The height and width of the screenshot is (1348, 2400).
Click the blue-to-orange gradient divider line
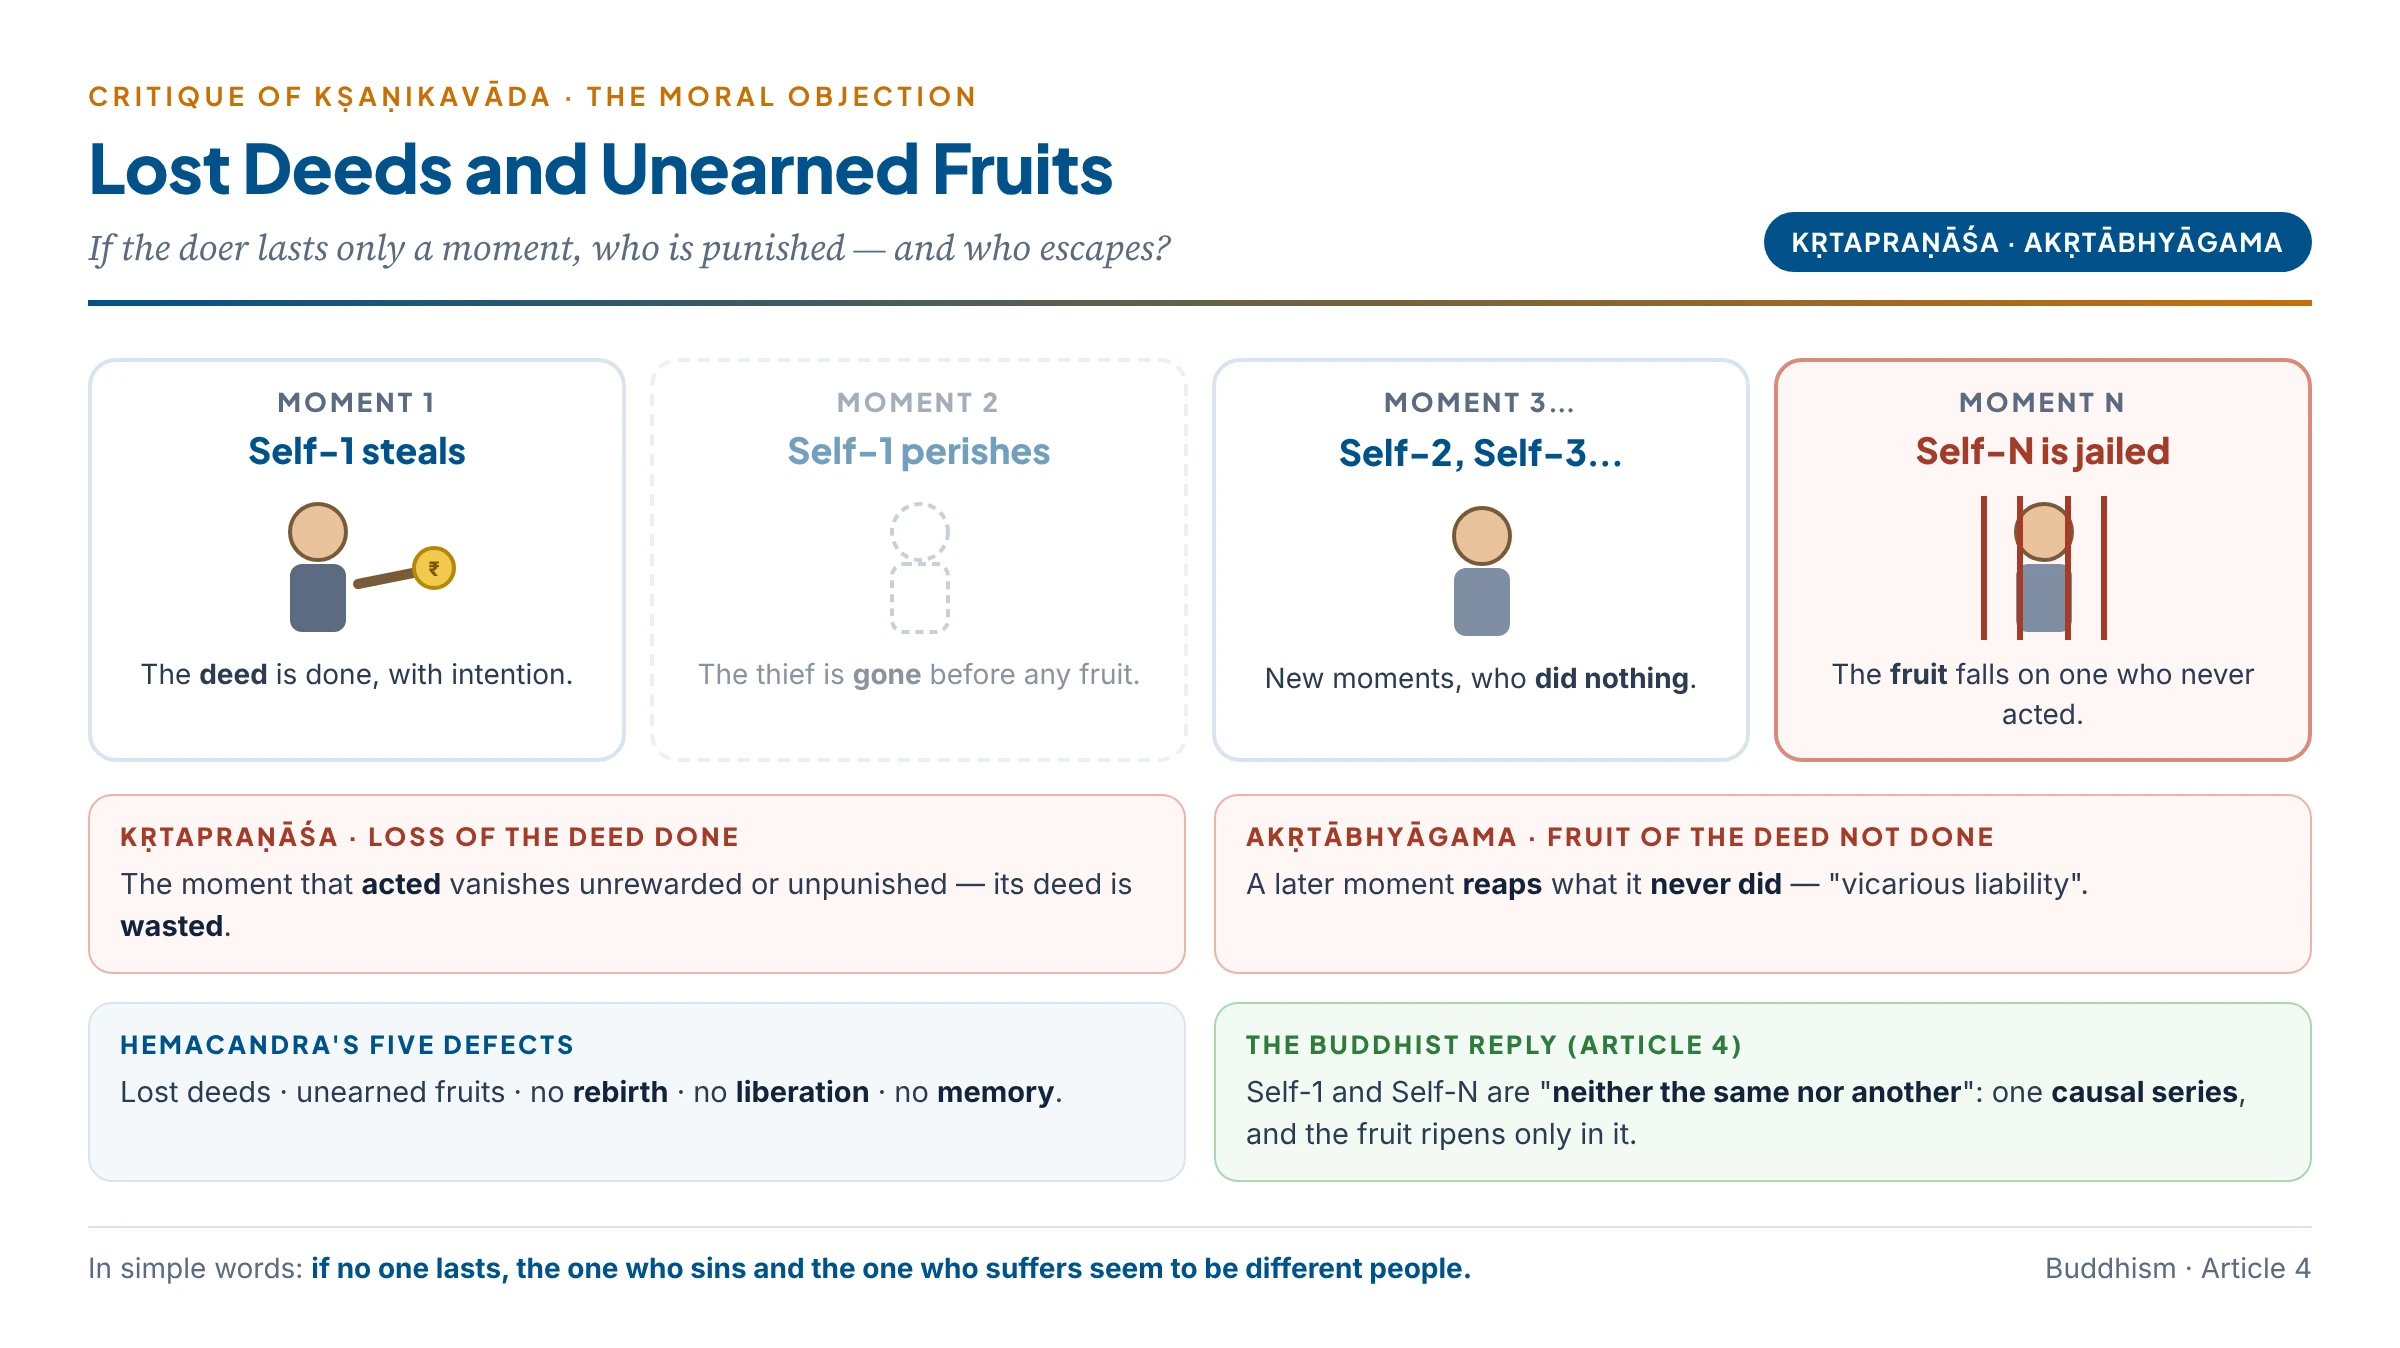[x=1200, y=302]
